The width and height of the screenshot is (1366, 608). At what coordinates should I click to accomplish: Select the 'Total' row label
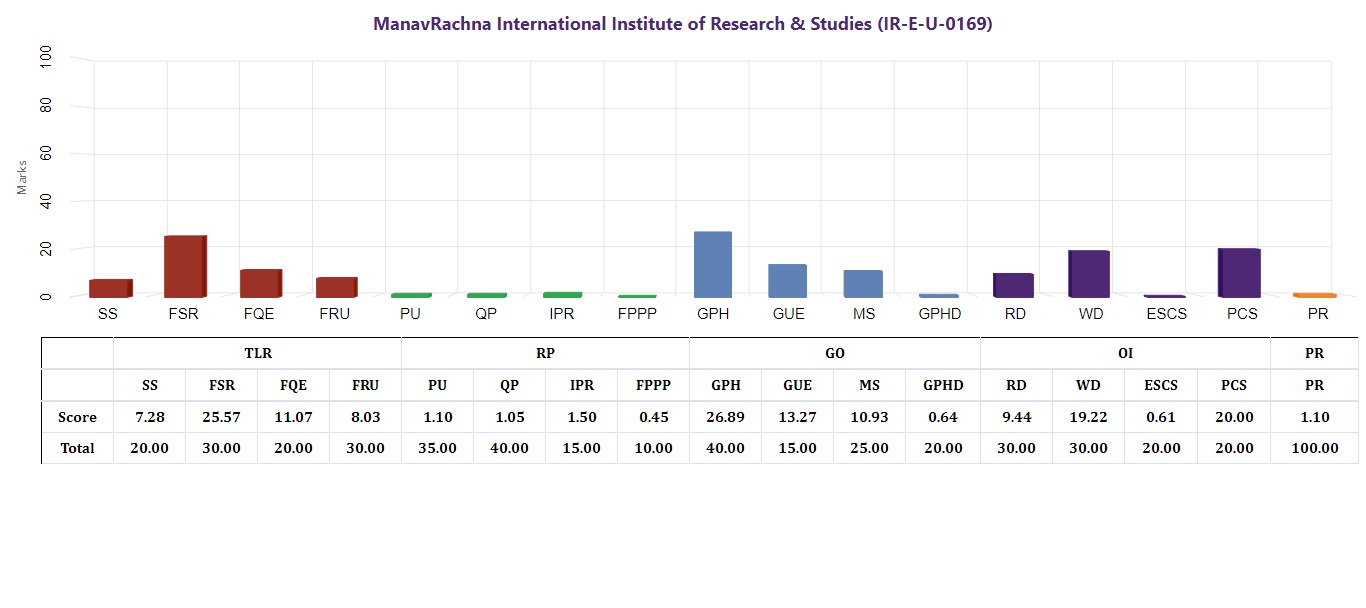77,448
